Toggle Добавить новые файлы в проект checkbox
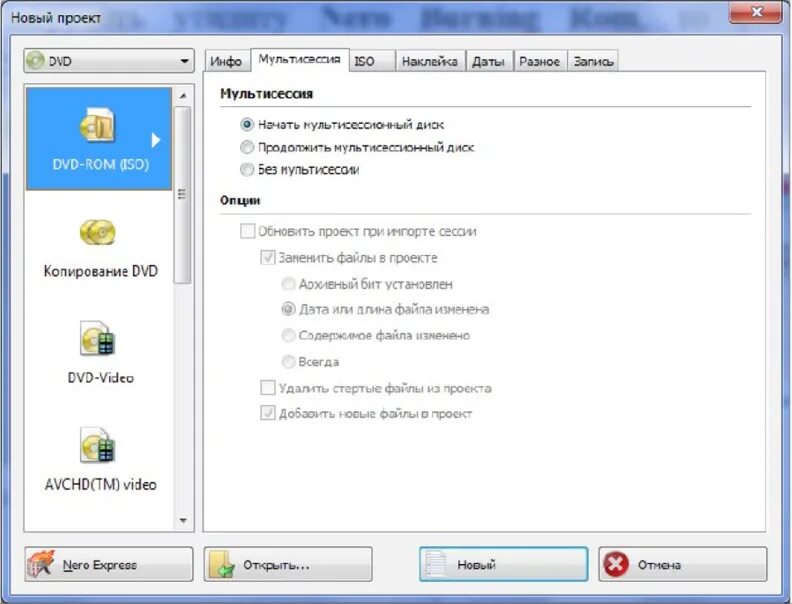792x604 pixels. 268,413
